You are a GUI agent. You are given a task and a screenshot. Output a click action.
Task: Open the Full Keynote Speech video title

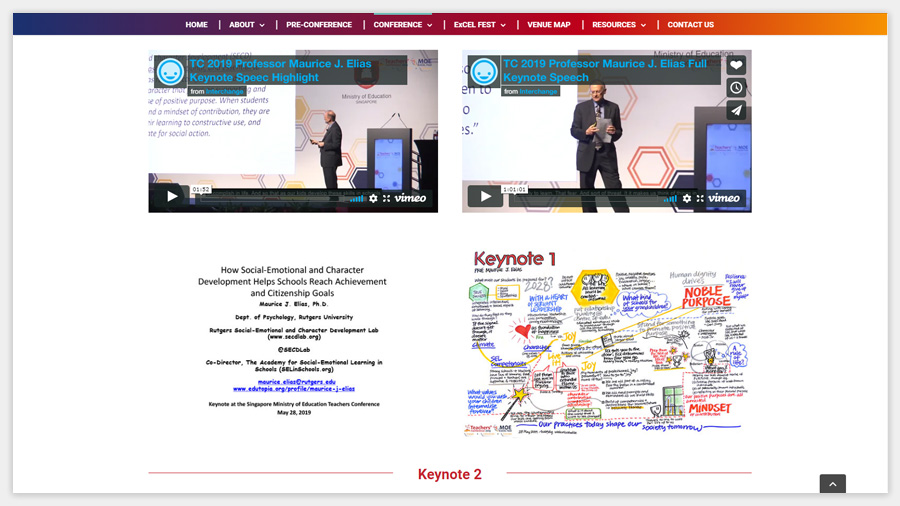click(605, 71)
